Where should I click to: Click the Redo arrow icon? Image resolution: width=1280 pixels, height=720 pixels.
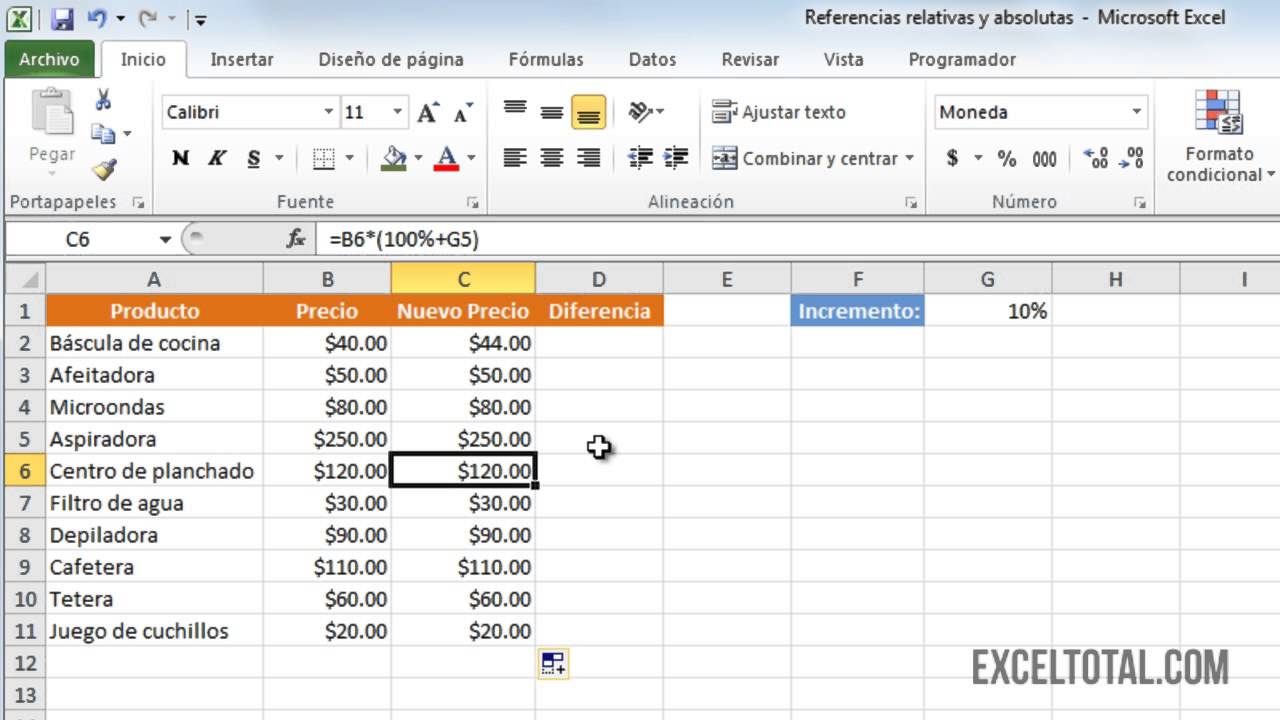147,18
